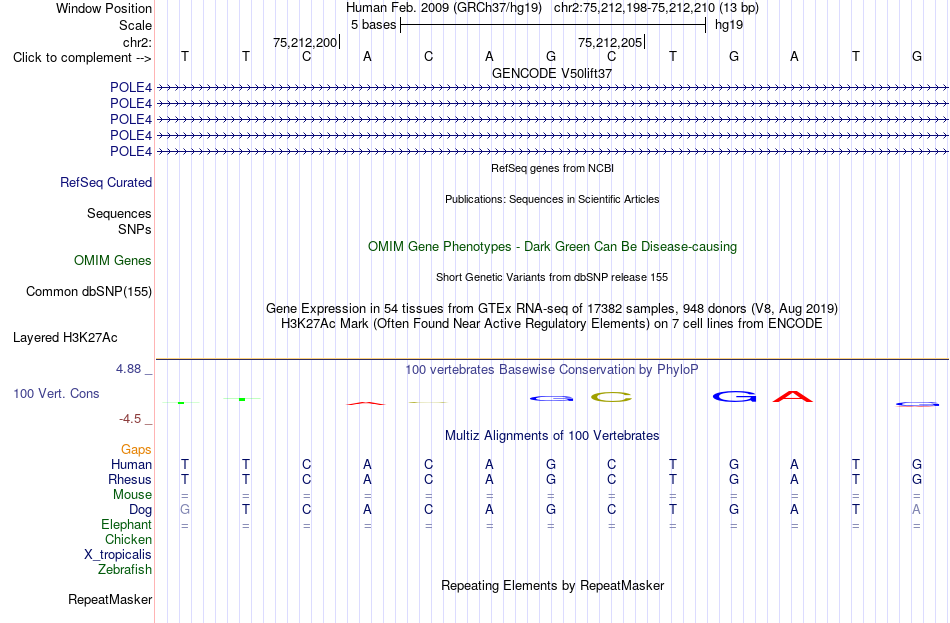
Task: Open the RefSeq Curated track label
Action: [x=106, y=182]
